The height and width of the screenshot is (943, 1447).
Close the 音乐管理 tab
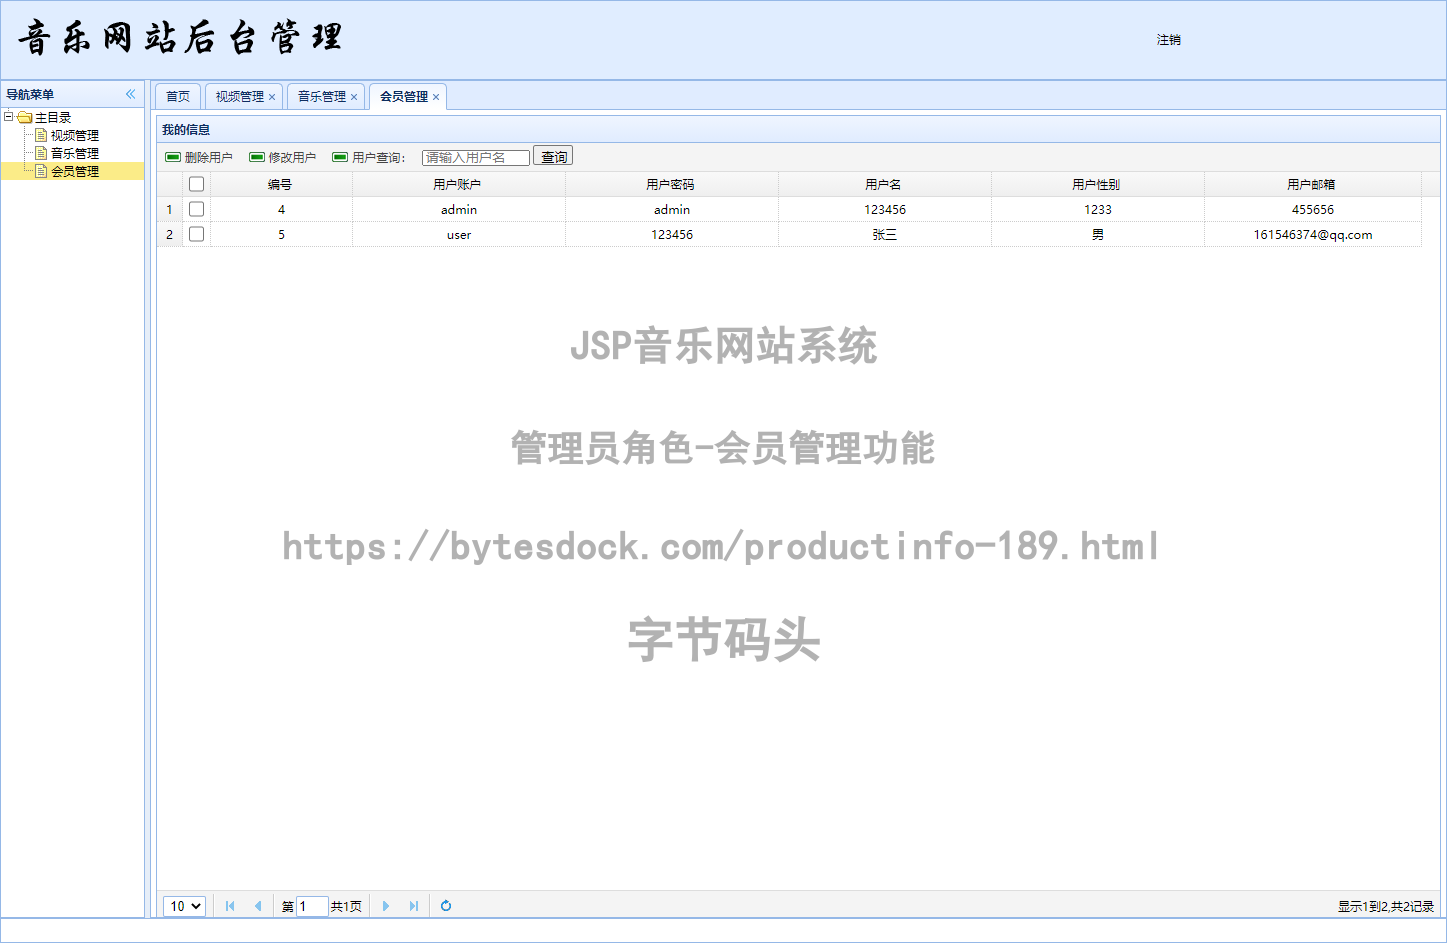pyautogui.click(x=354, y=97)
